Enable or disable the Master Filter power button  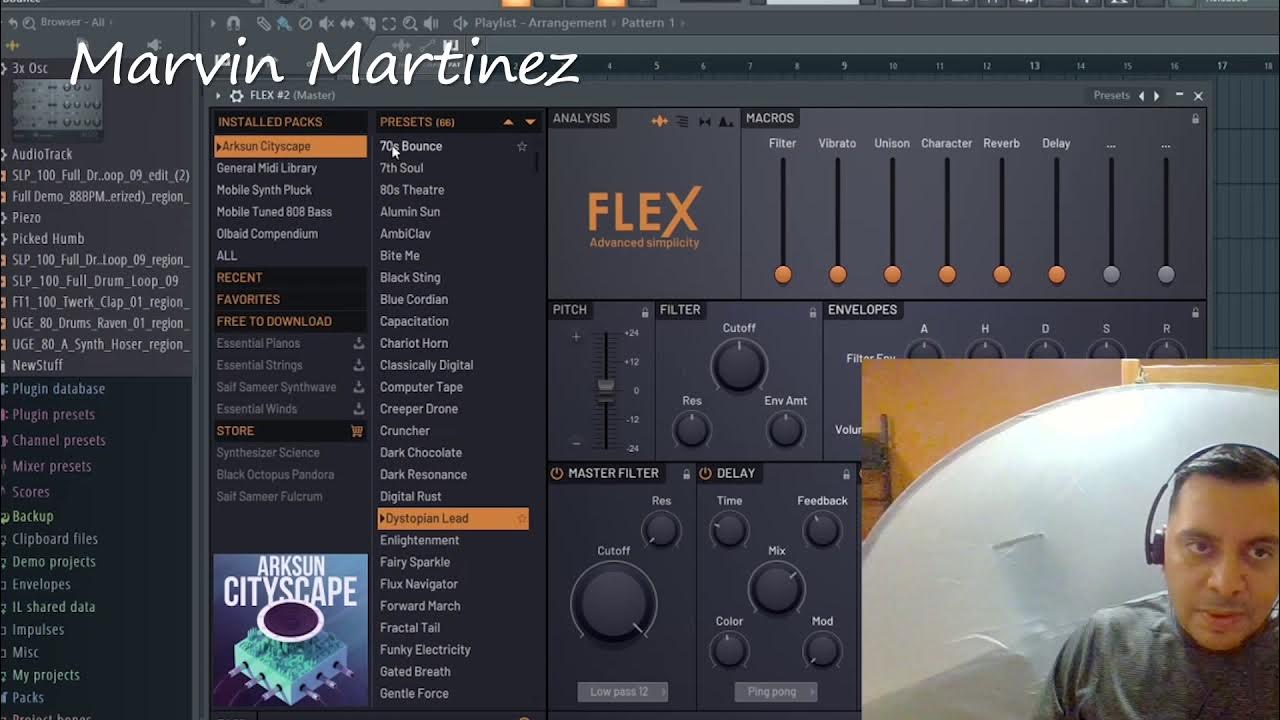tap(557, 473)
